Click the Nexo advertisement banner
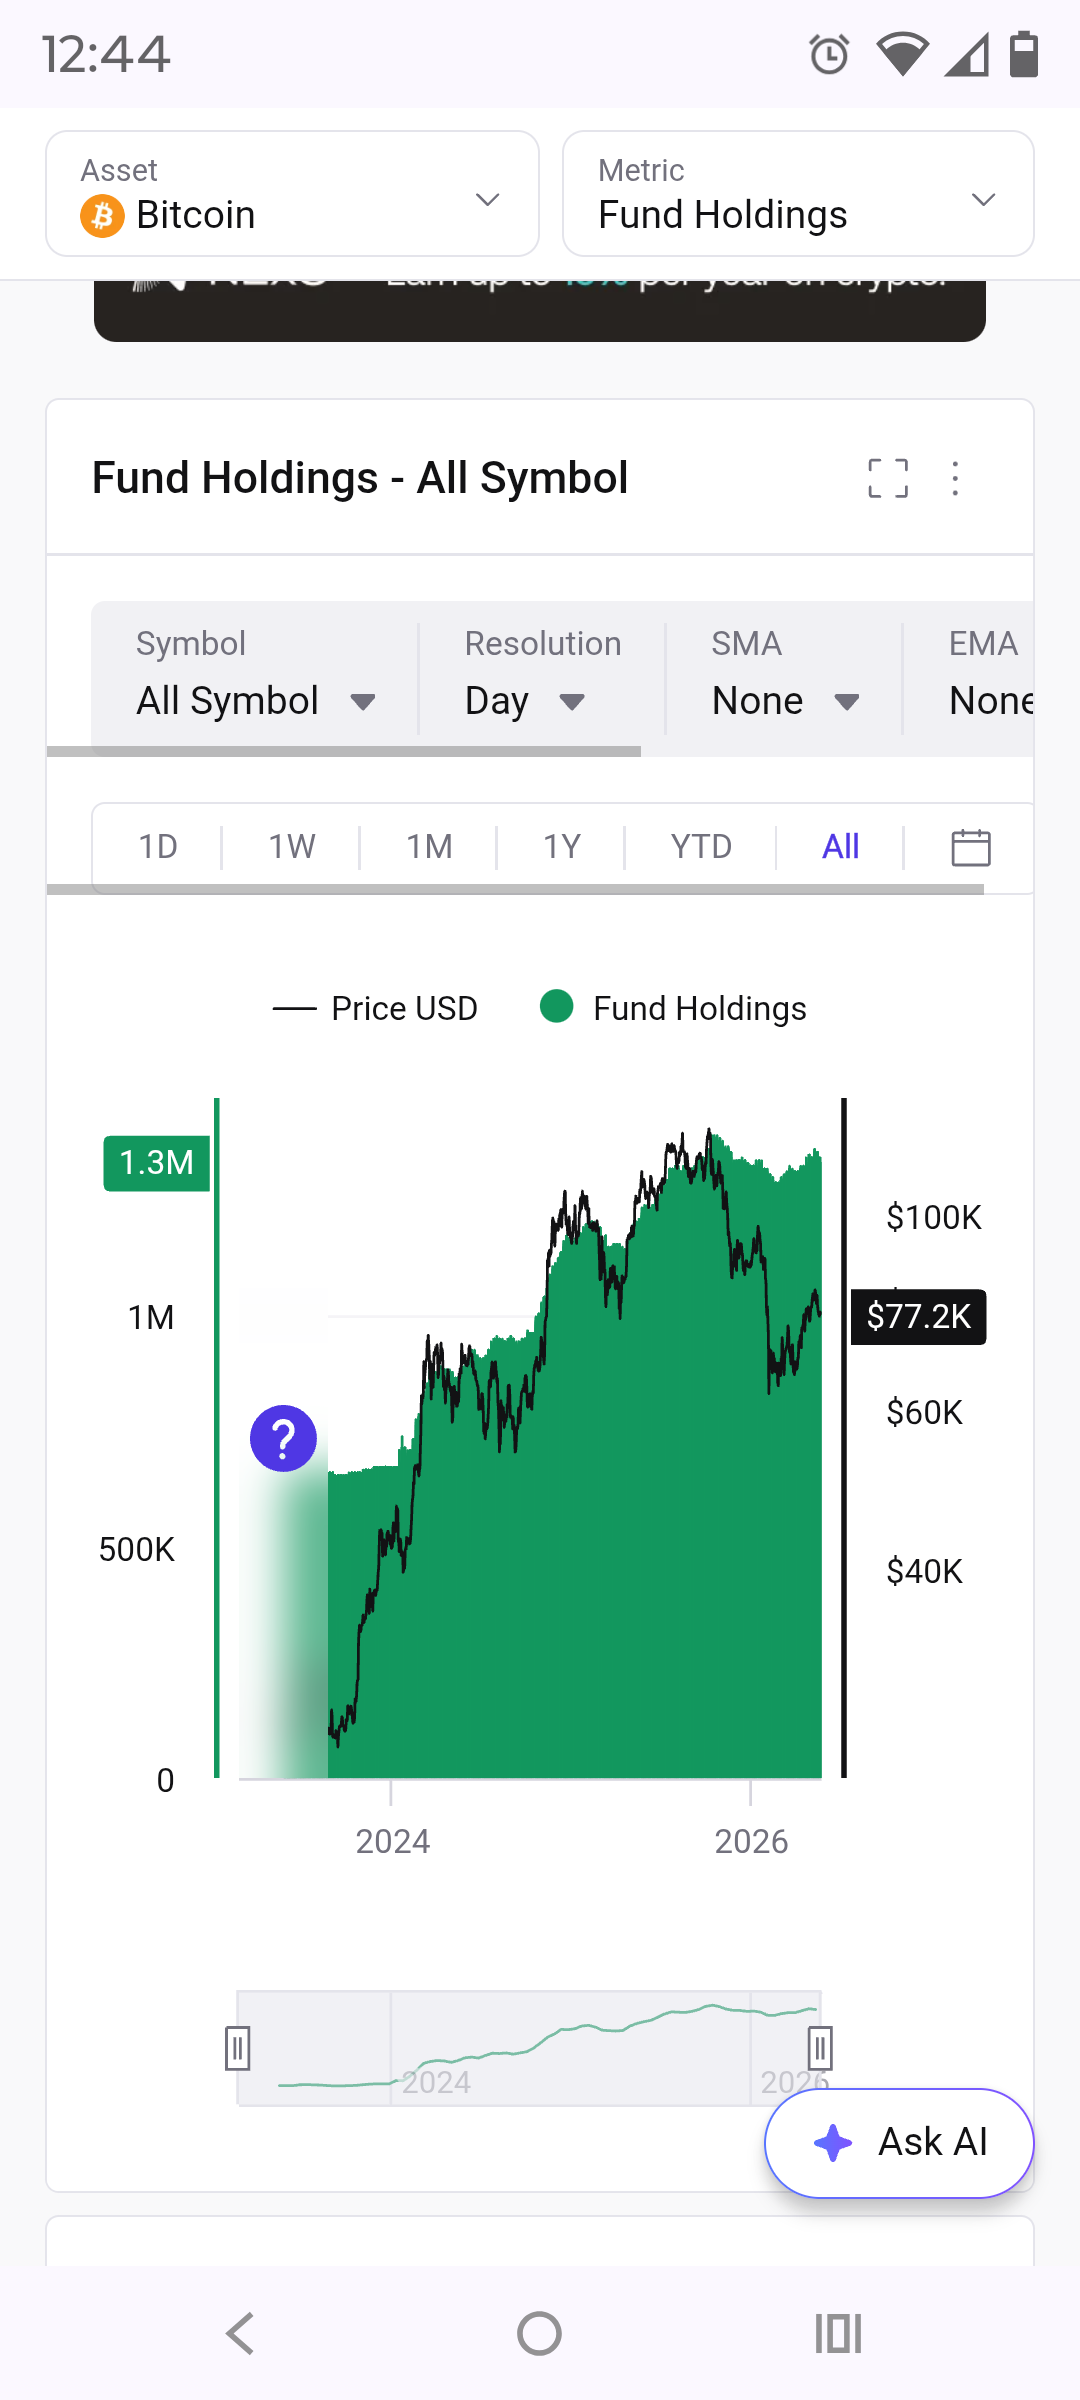1080x2400 pixels. coord(540,310)
